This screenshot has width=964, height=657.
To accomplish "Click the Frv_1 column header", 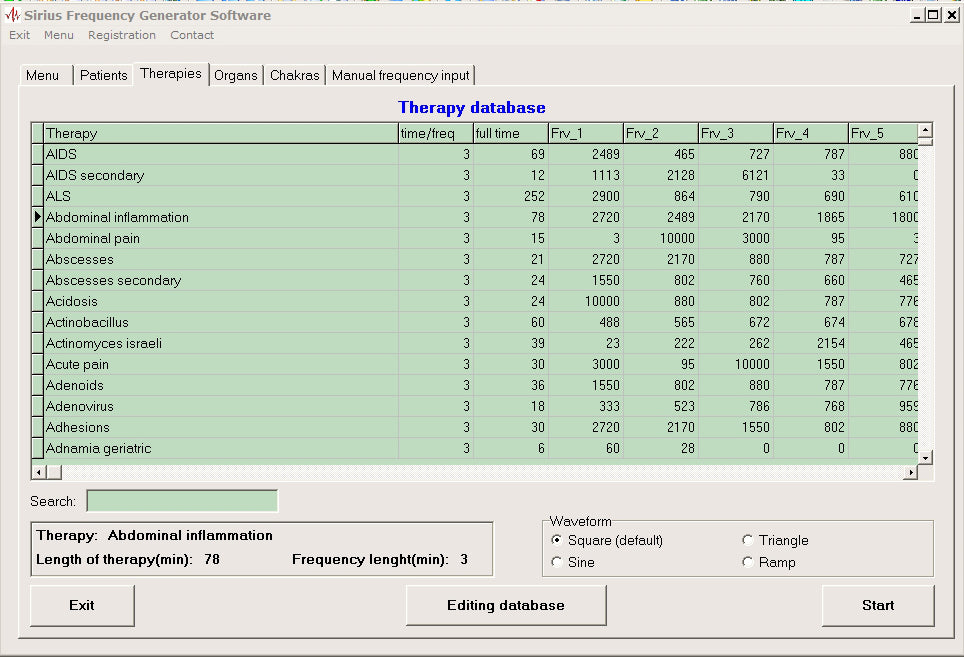I will [586, 133].
